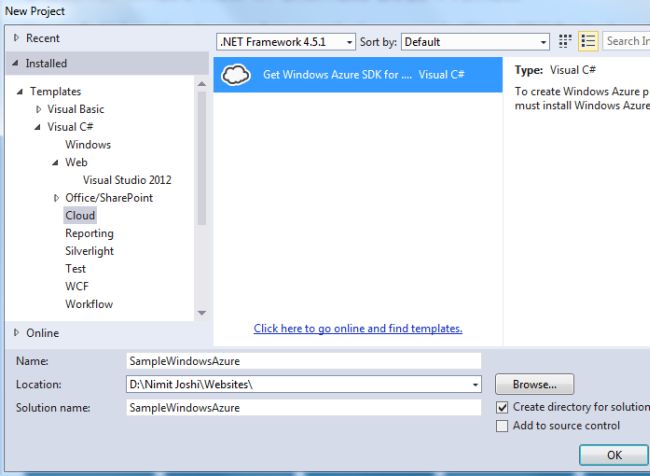Open the Location path dropdown arrow
Image resolution: width=650 pixels, height=476 pixels.
click(x=475, y=385)
